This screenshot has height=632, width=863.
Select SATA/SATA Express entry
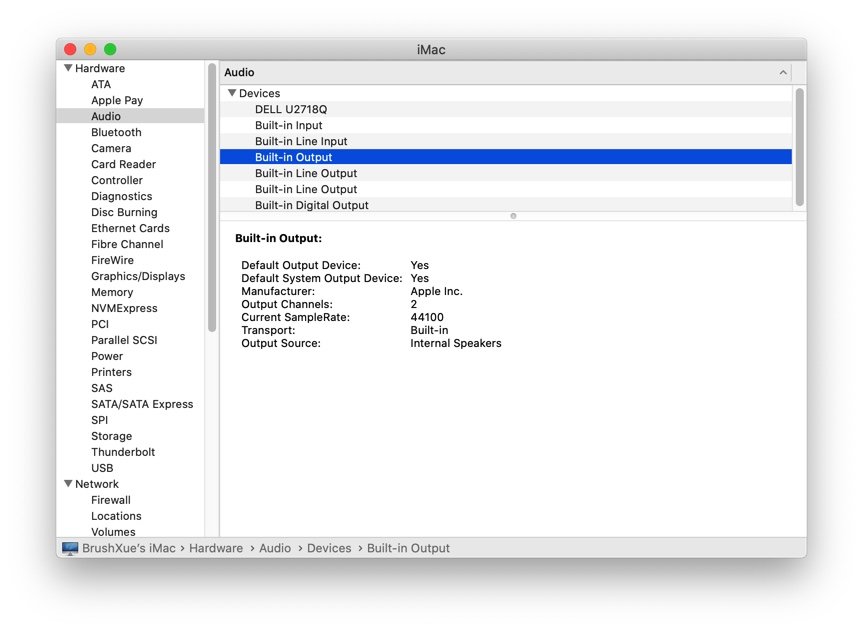pyautogui.click(x=142, y=404)
